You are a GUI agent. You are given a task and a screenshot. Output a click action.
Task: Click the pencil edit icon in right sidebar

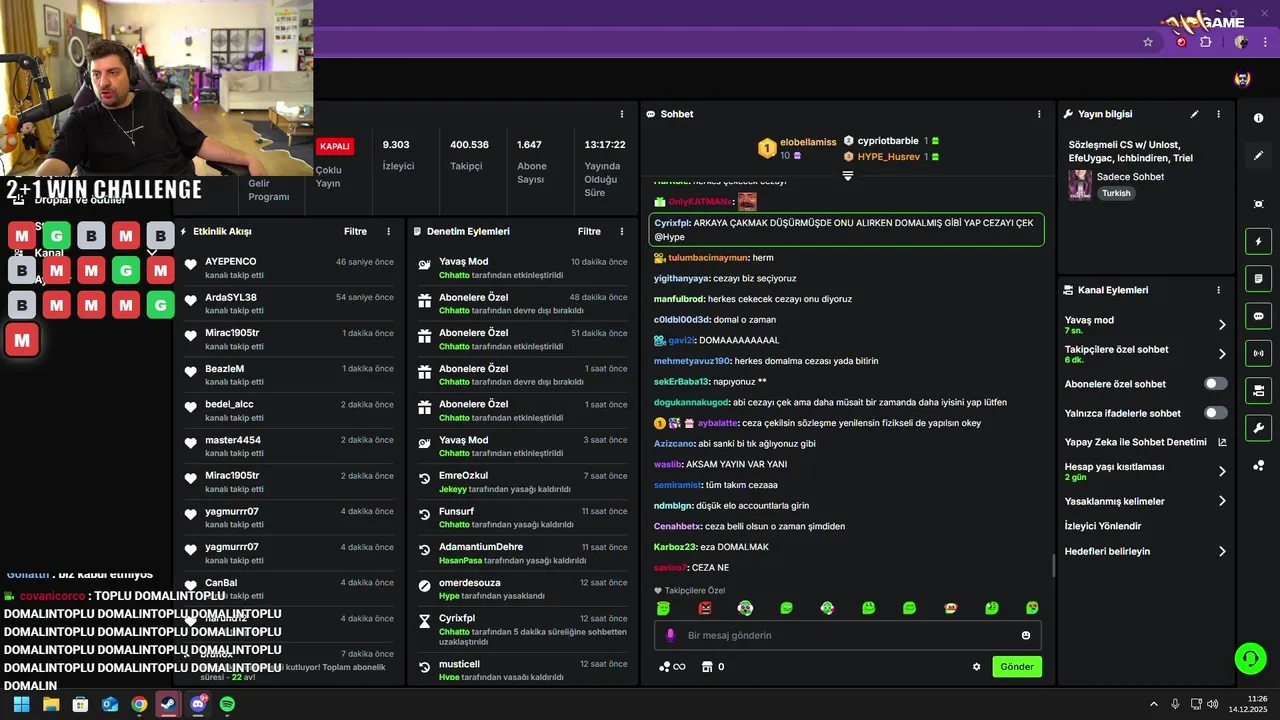1258,156
